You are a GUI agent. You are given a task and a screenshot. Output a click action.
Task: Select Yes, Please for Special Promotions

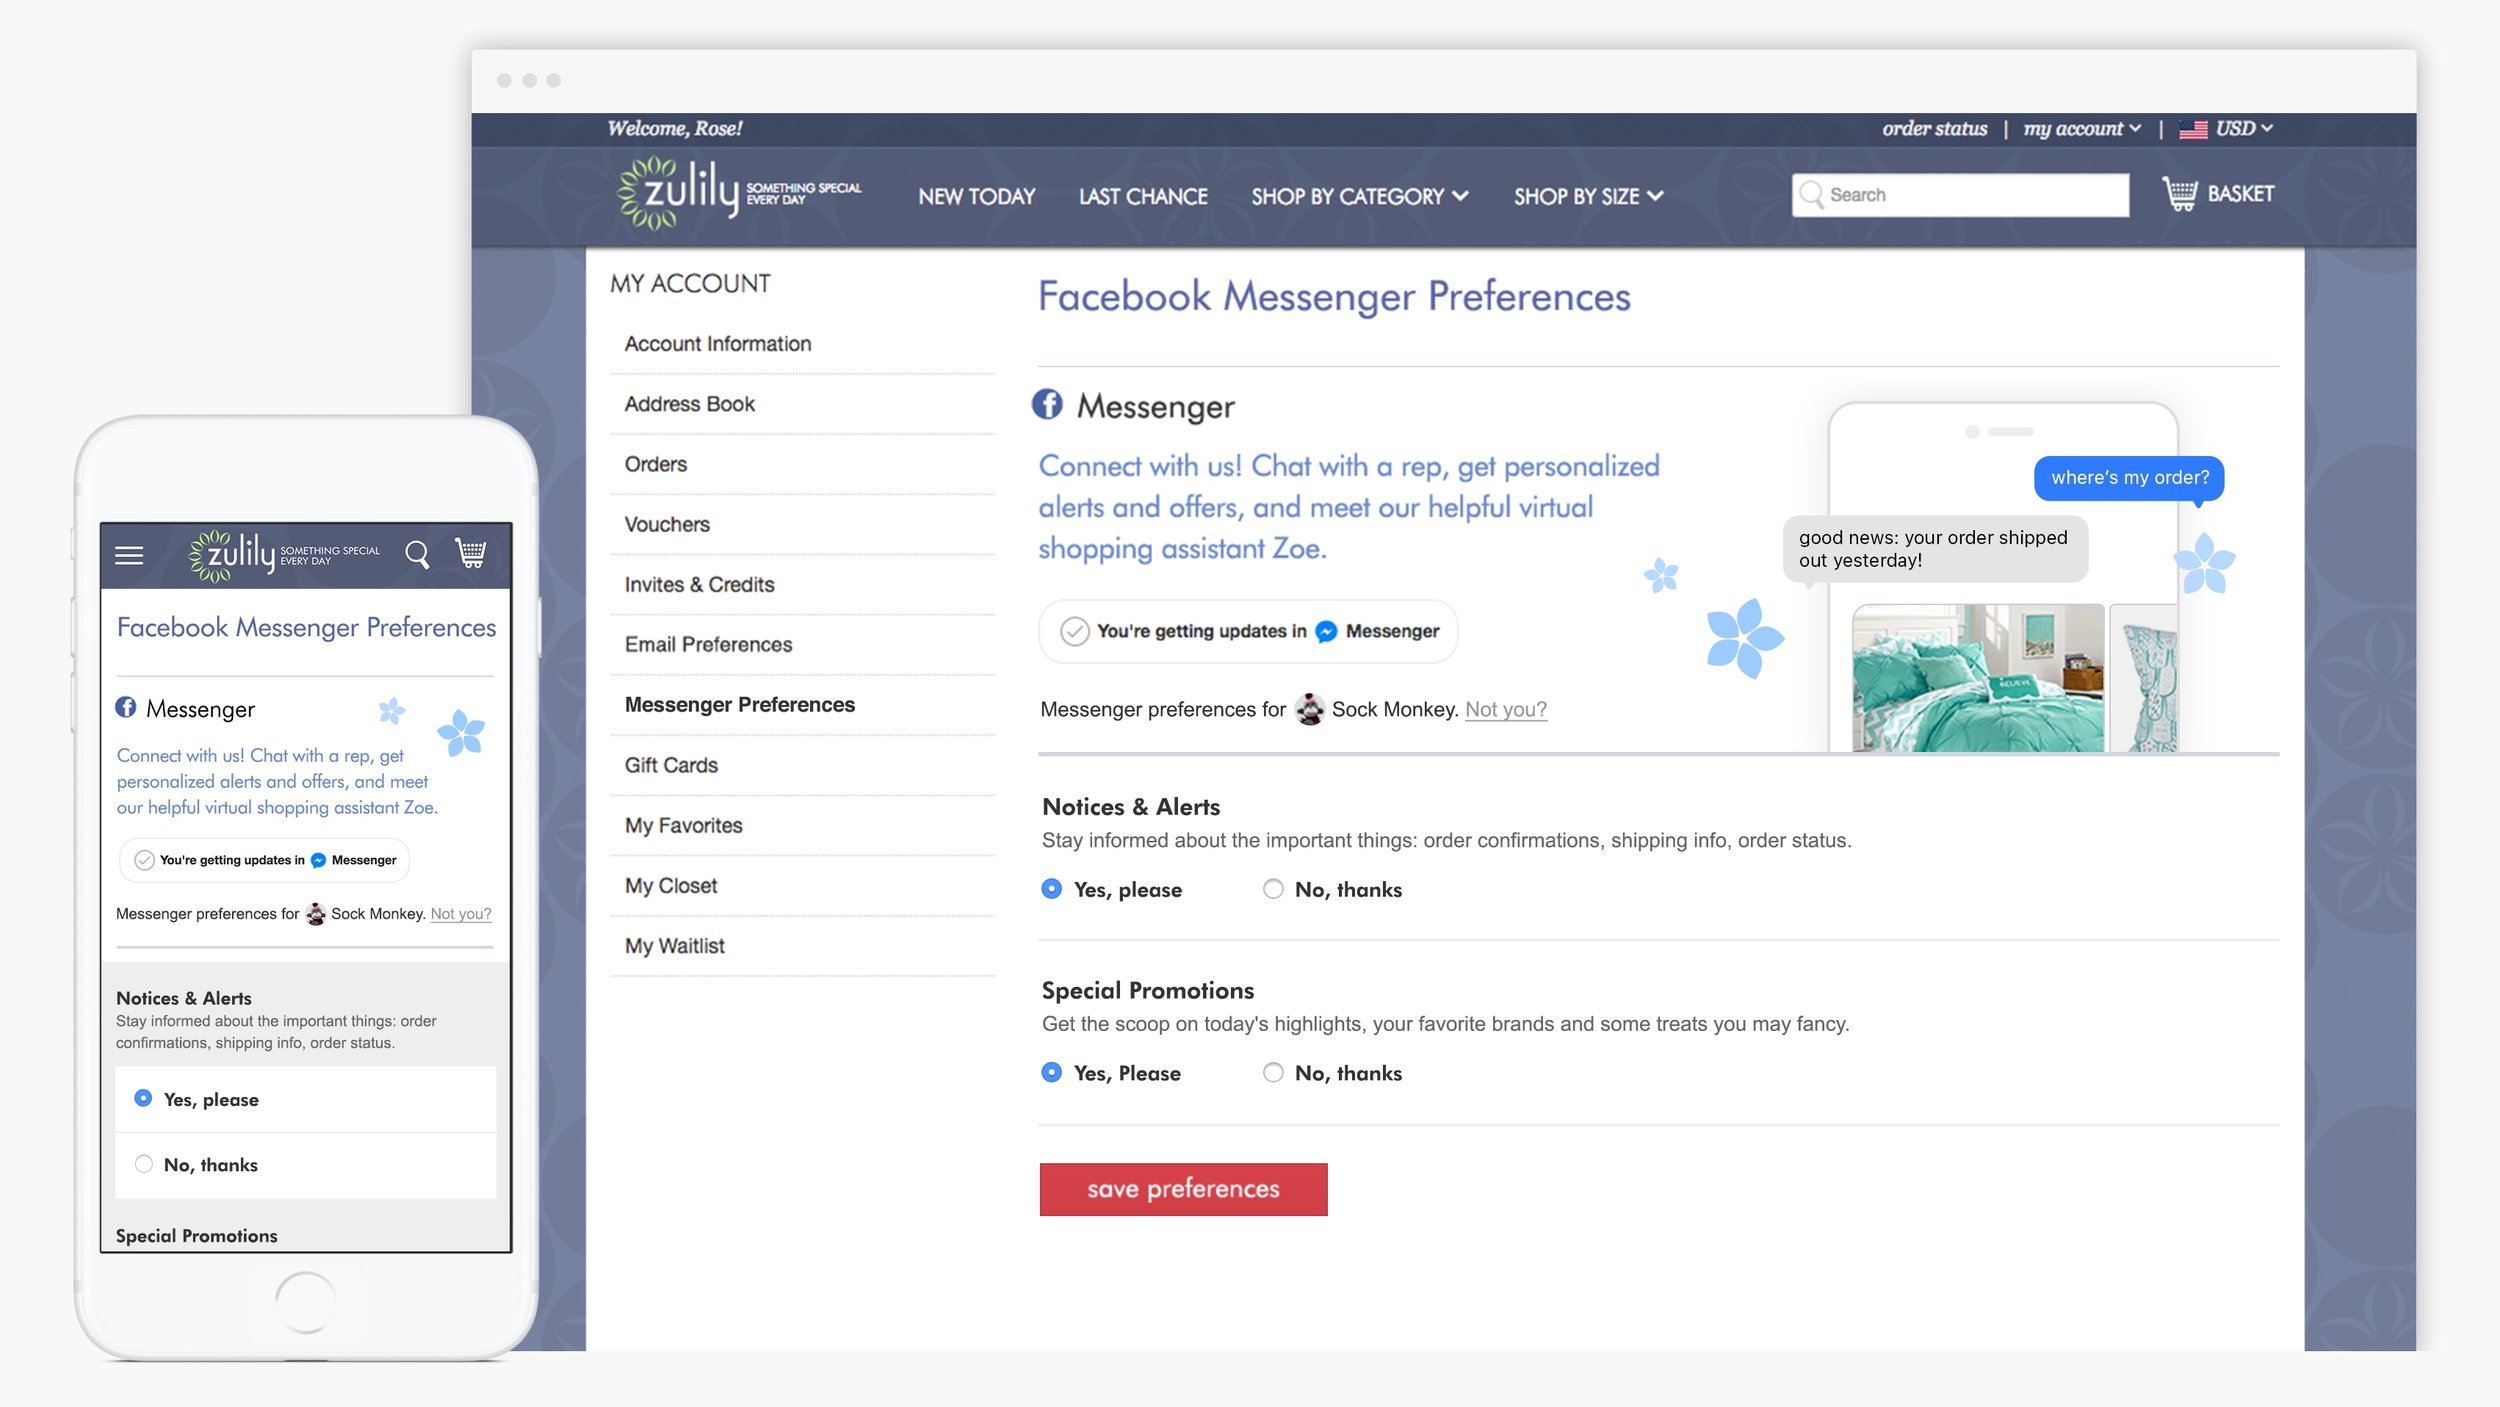click(x=1051, y=1072)
